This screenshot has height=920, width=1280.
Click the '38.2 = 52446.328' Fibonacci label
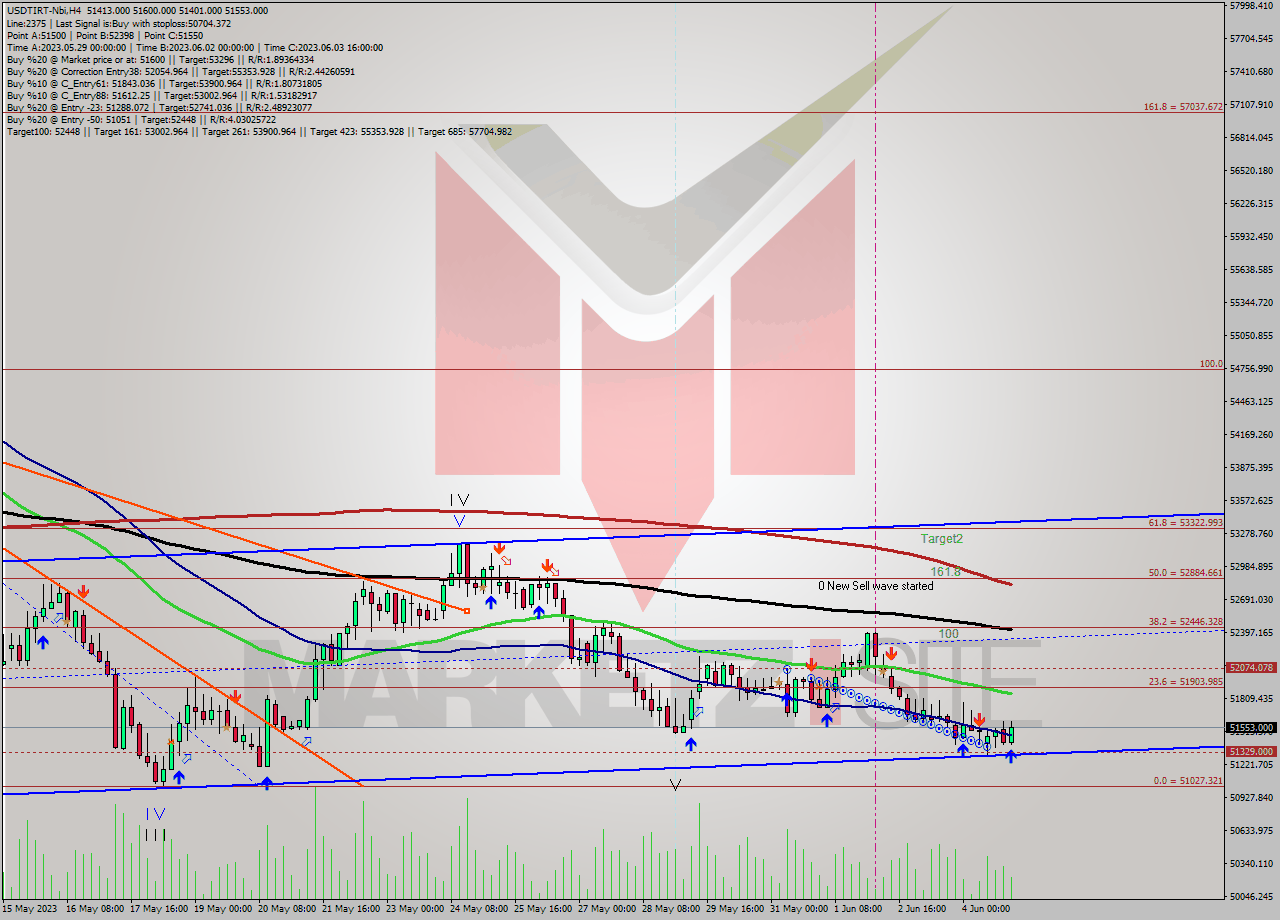(1186, 621)
